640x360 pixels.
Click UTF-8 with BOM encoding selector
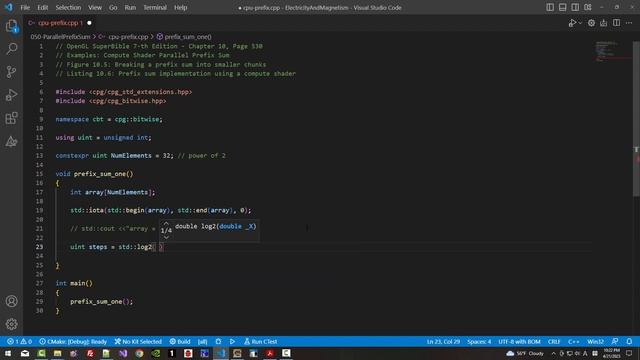[519, 341]
